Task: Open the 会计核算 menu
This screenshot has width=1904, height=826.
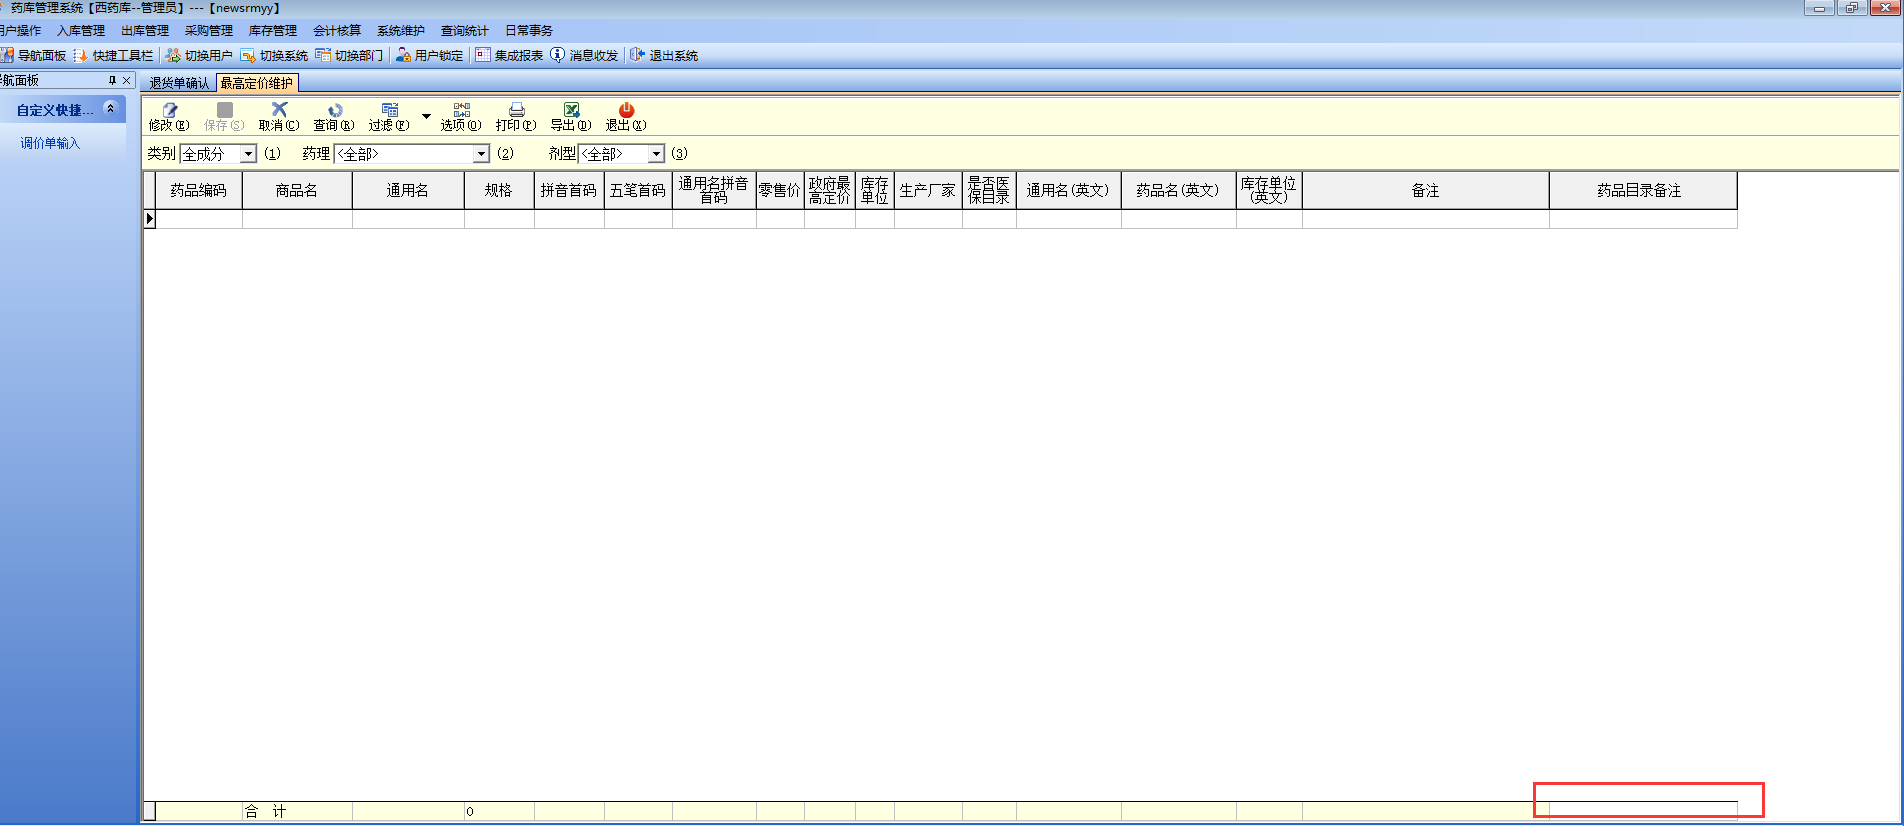Action: coord(337,31)
